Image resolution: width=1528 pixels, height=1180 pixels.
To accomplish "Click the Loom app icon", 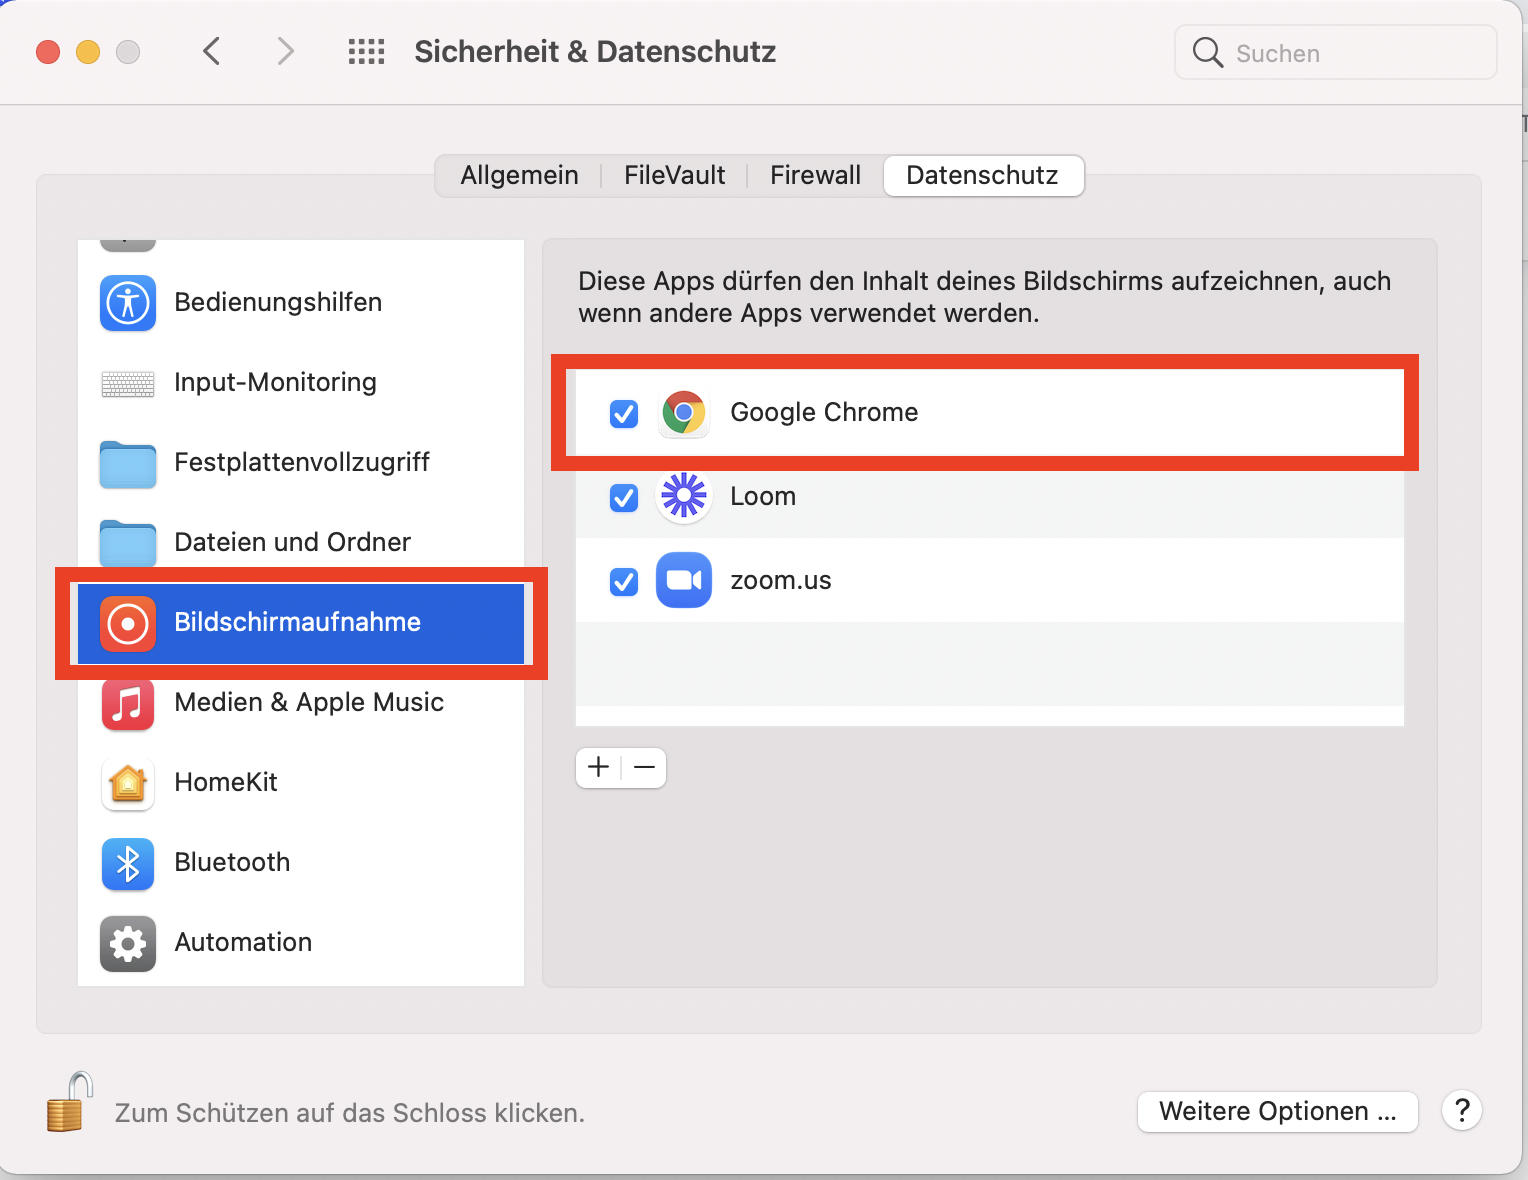I will pyautogui.click(x=684, y=496).
